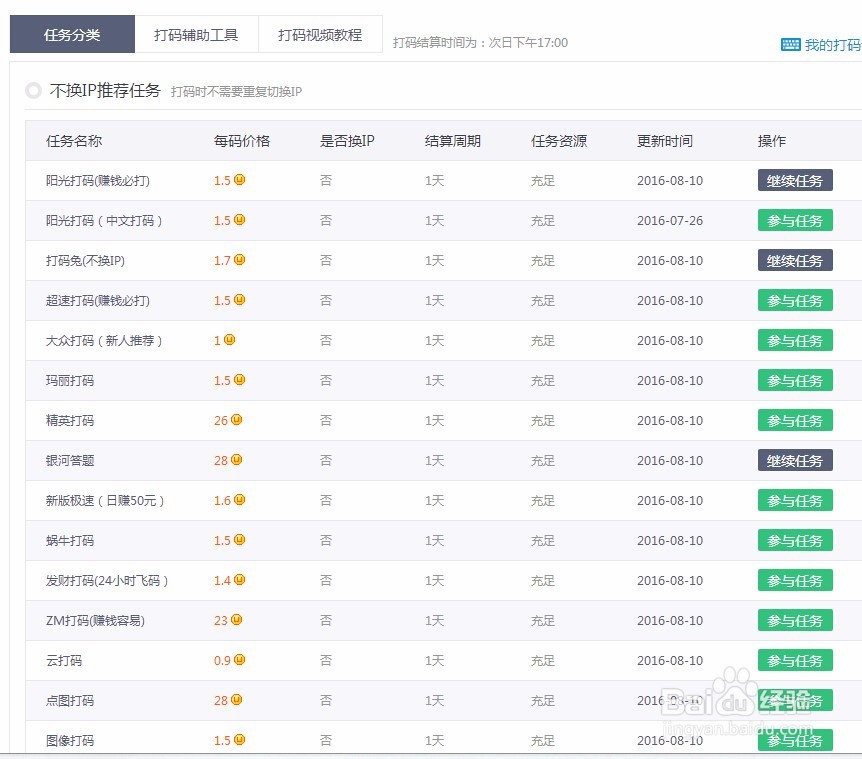The image size is (862, 759).
Task: Click the 继续任务 button for 银河答题
Action: [x=794, y=460]
